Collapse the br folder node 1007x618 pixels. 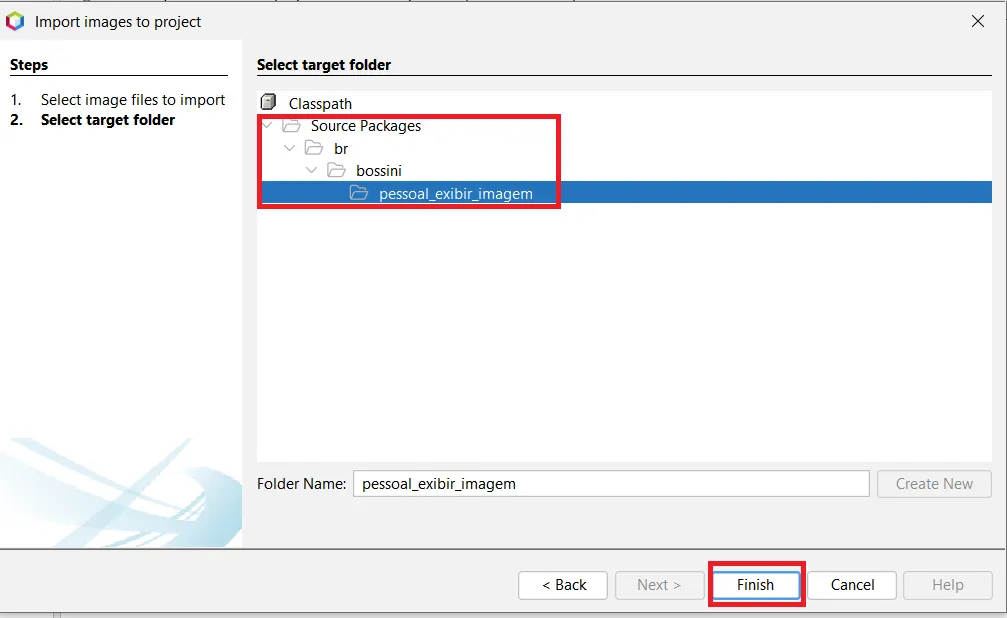click(290, 148)
